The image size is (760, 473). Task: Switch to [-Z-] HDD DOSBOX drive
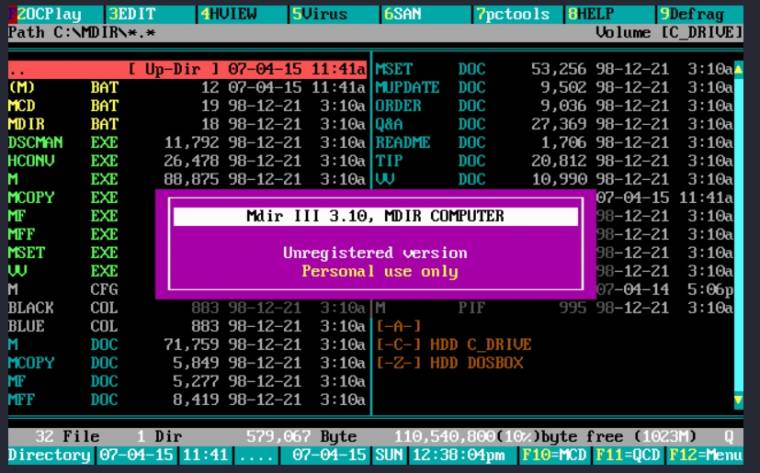(450, 363)
